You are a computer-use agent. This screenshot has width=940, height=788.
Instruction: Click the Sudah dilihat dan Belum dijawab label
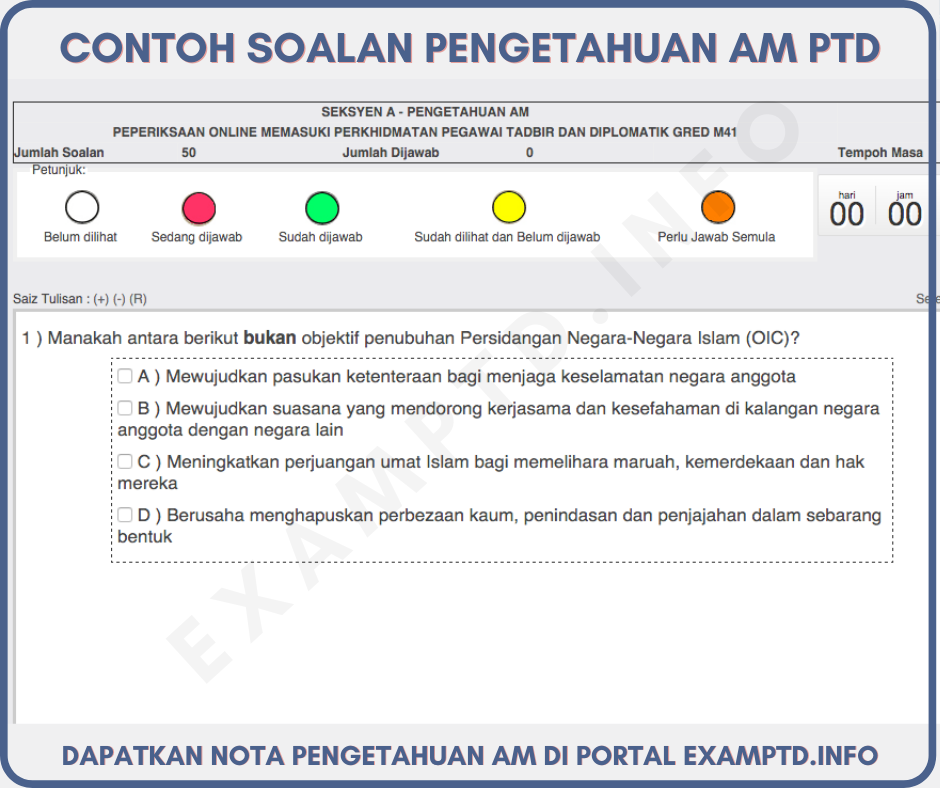tap(507, 237)
